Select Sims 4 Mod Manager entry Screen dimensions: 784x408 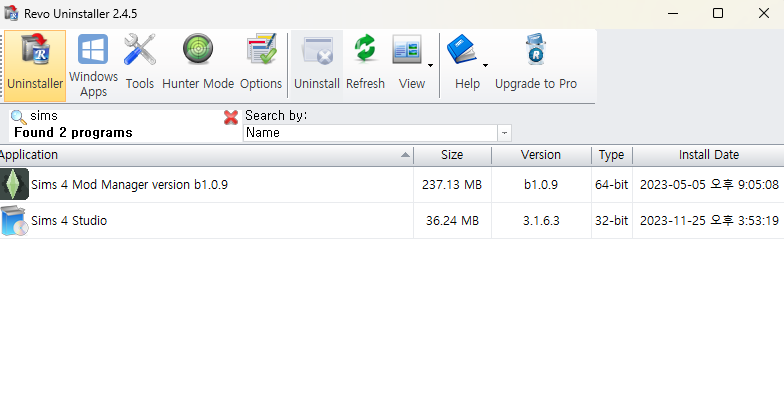[x=129, y=185]
